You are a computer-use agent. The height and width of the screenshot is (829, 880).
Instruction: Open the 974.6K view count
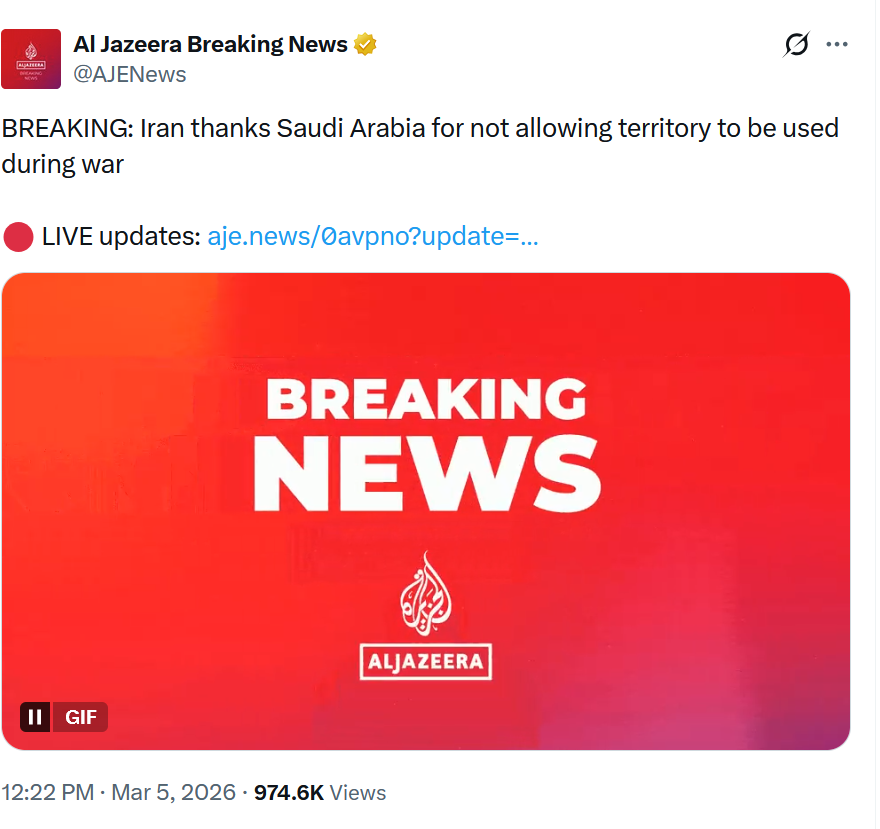(288, 793)
